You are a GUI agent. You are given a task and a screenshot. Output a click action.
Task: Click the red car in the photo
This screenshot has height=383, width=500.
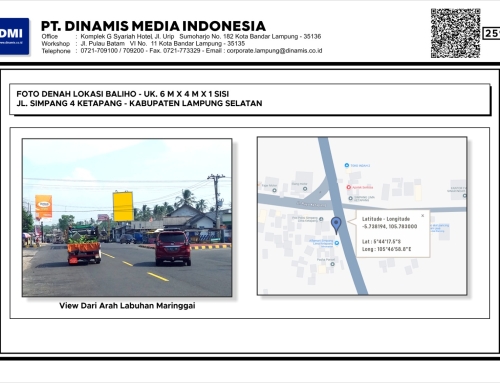click(173, 248)
